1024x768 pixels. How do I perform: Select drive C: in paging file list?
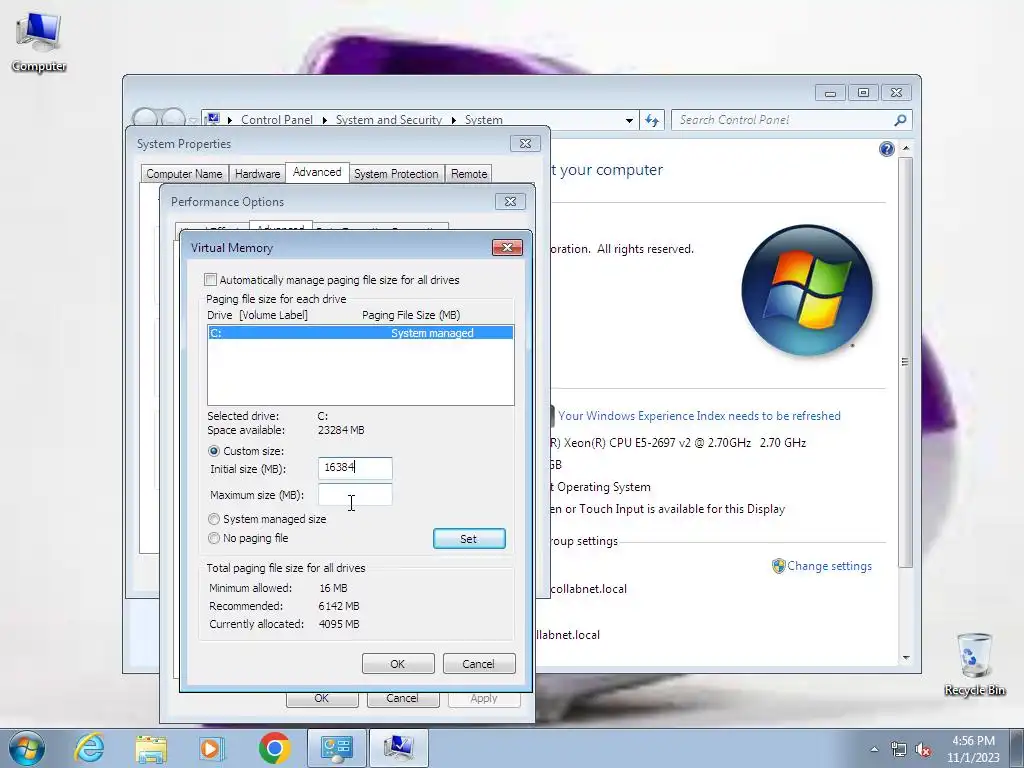coord(360,333)
